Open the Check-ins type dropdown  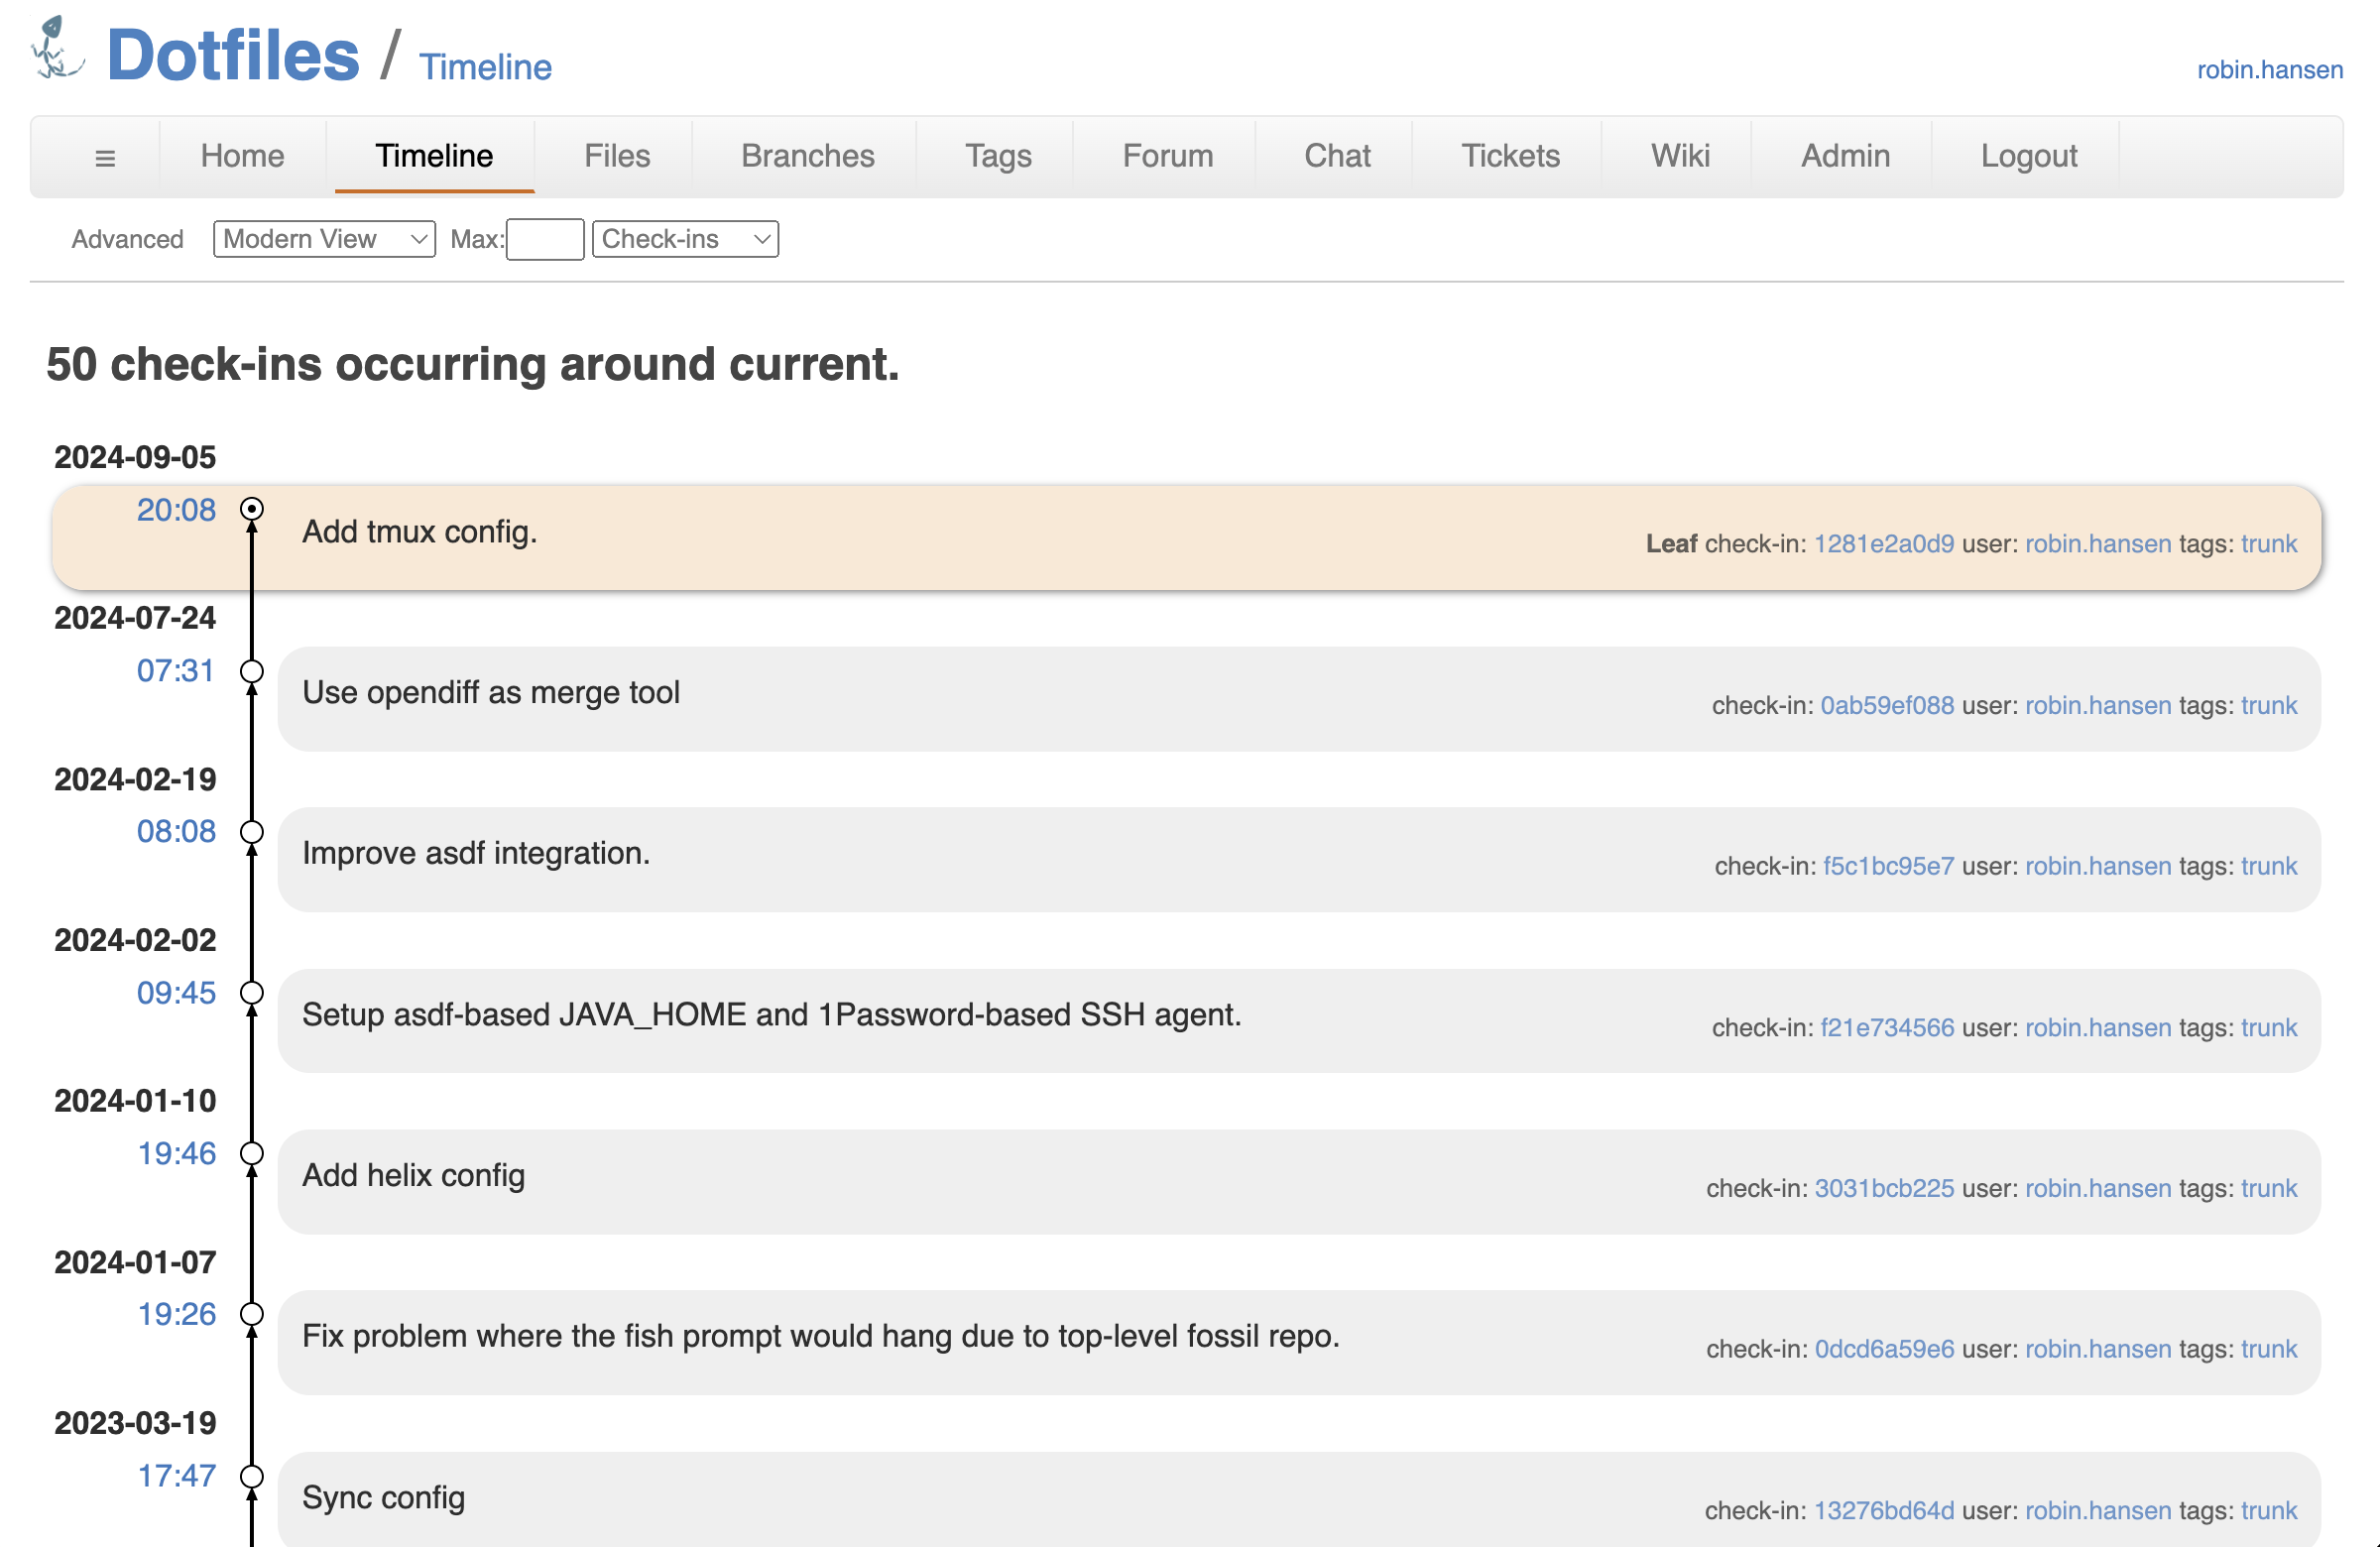684,239
